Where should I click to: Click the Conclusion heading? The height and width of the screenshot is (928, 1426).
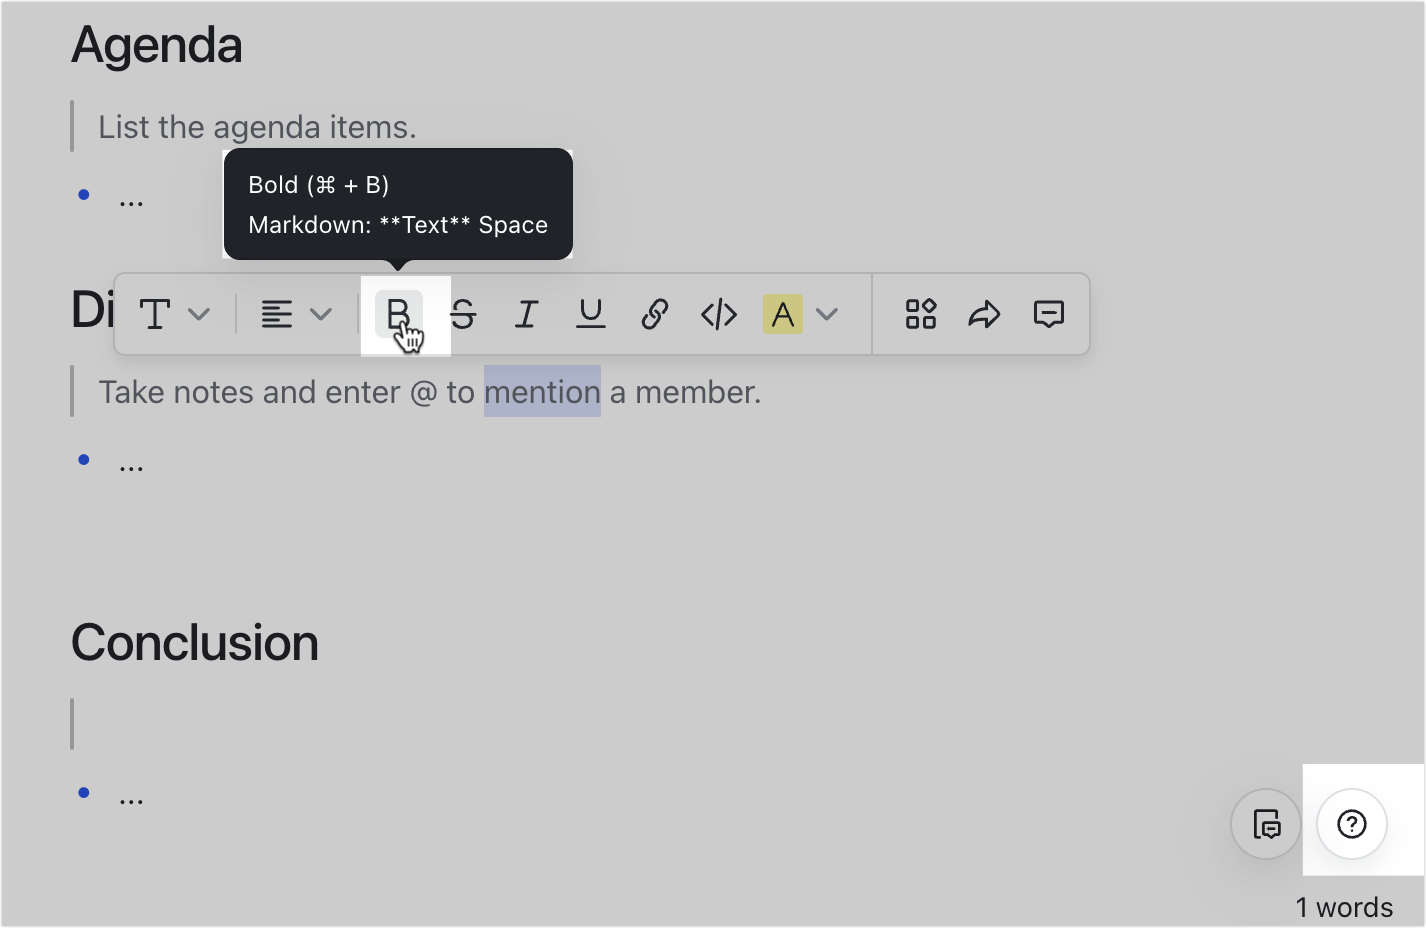point(194,643)
